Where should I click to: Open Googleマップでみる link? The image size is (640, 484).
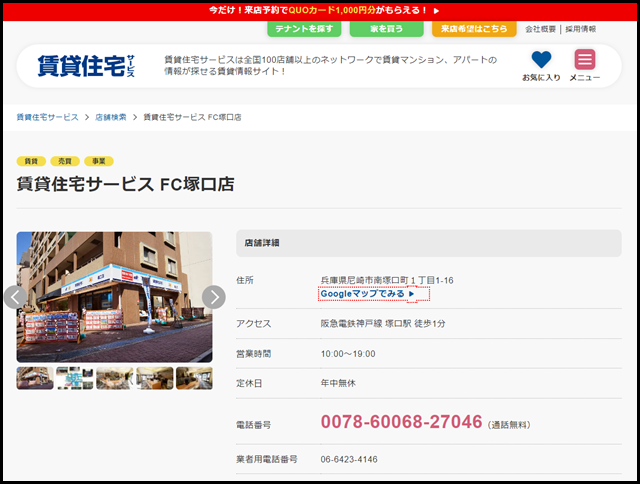[x=367, y=294]
